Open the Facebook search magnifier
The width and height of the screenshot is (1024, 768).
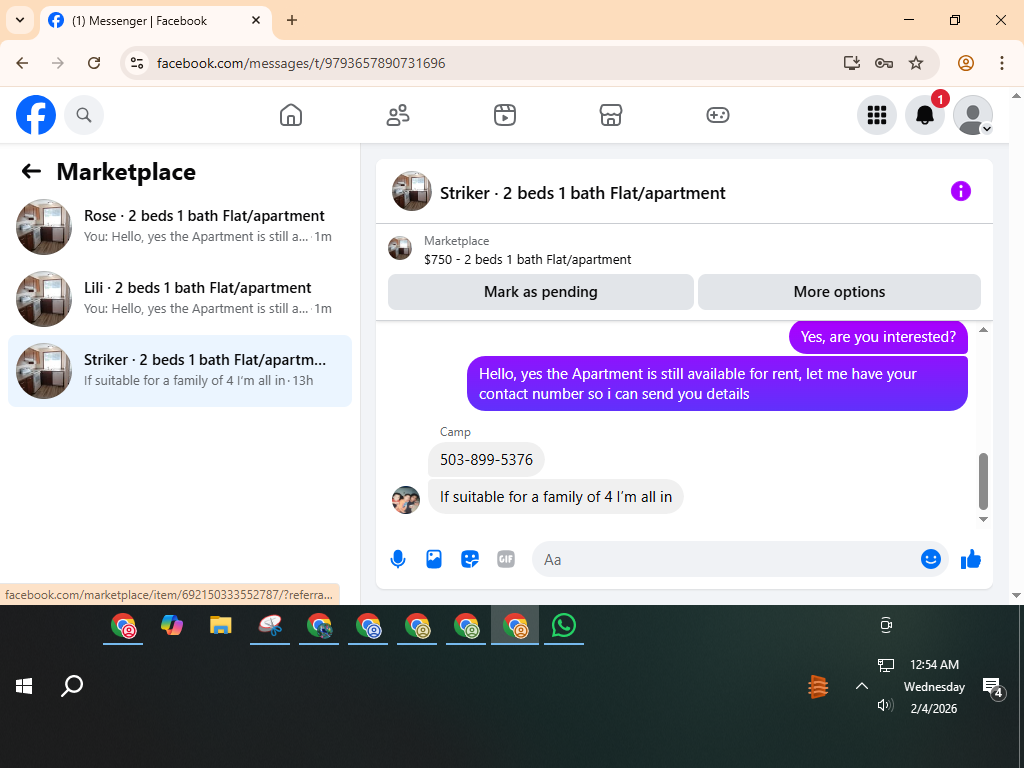coord(84,115)
